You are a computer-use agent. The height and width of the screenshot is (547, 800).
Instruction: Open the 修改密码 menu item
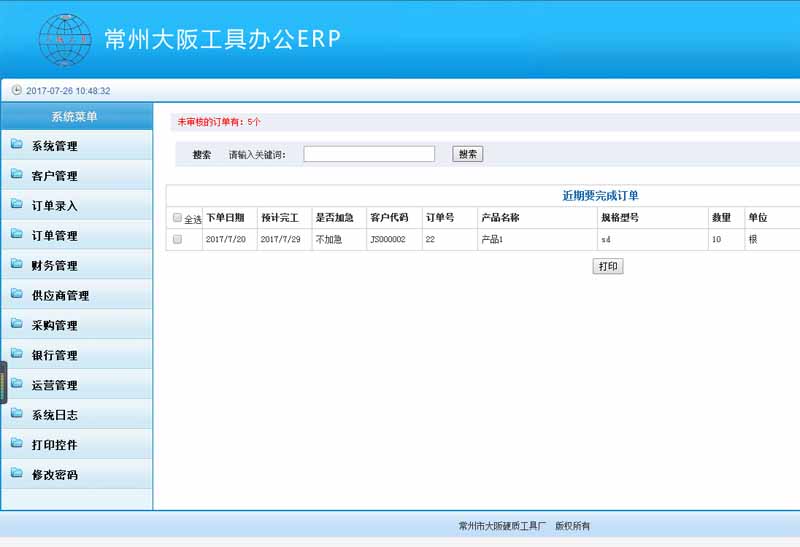coord(54,475)
